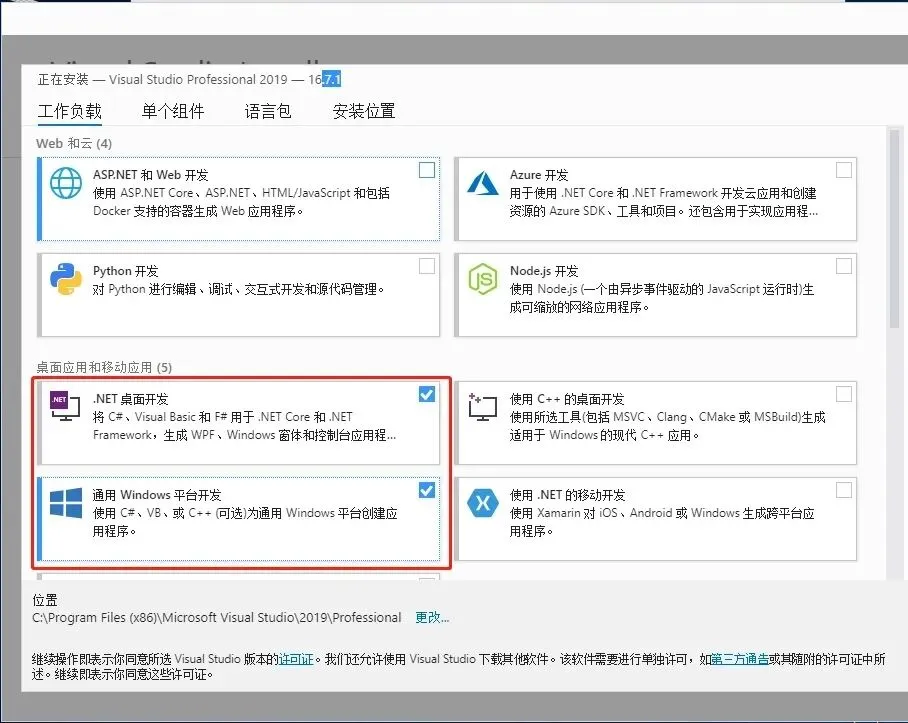Click the Python logo icon
Screen dimensions: 908x723
(x=65, y=279)
